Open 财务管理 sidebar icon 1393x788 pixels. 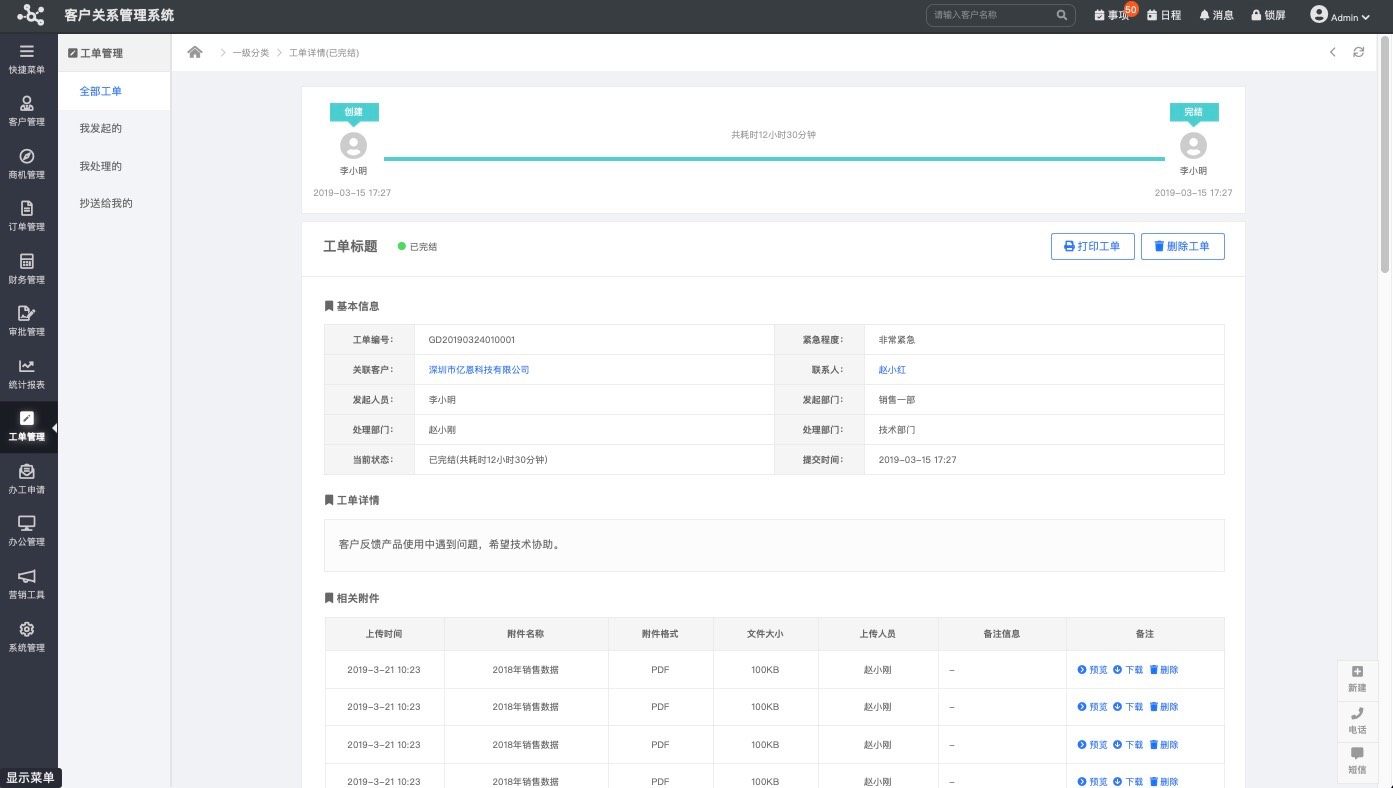[27, 269]
